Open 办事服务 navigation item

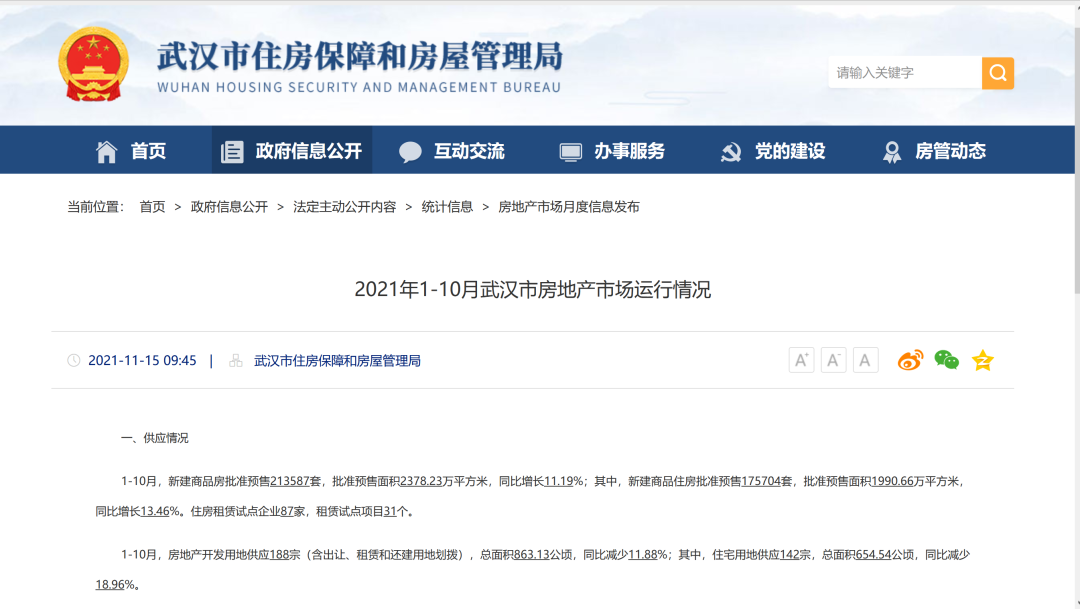(x=612, y=151)
